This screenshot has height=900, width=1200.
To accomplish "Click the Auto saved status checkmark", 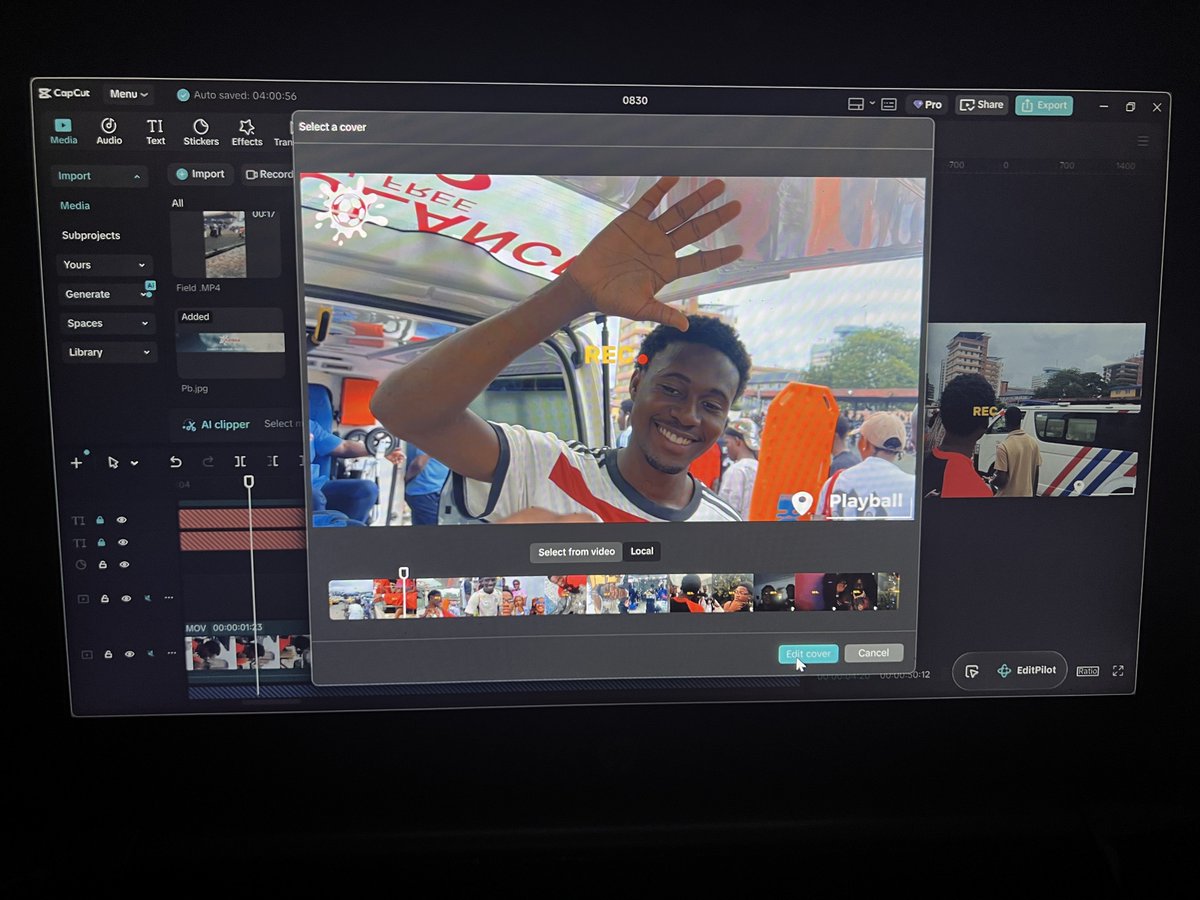I will click(183, 95).
